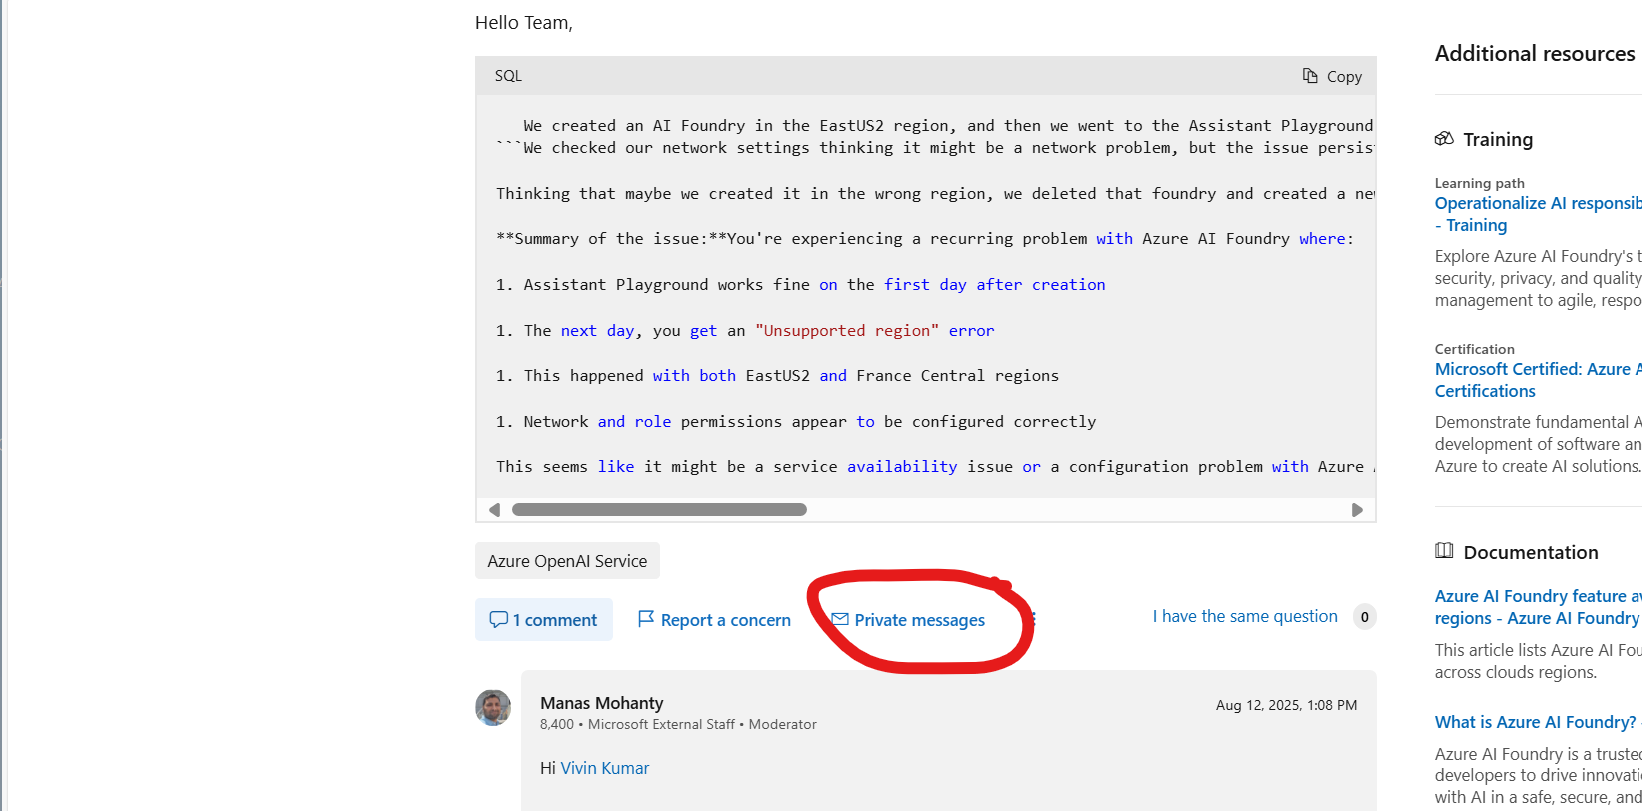Click the speech bubble icon beside 1 comment
This screenshot has width=1642, height=811.
[499, 619]
